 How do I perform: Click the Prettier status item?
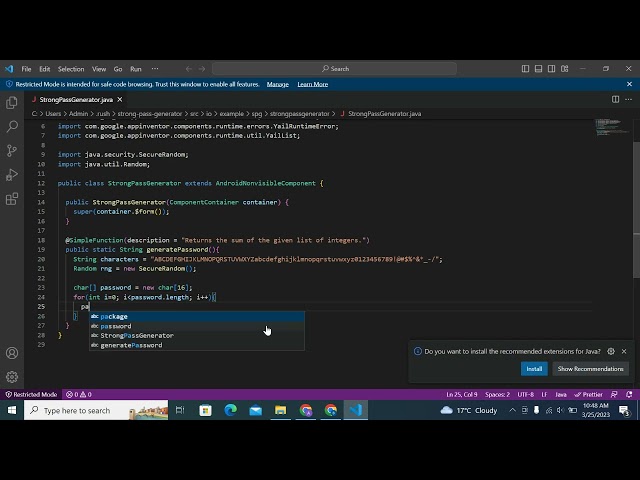[x=588, y=394]
